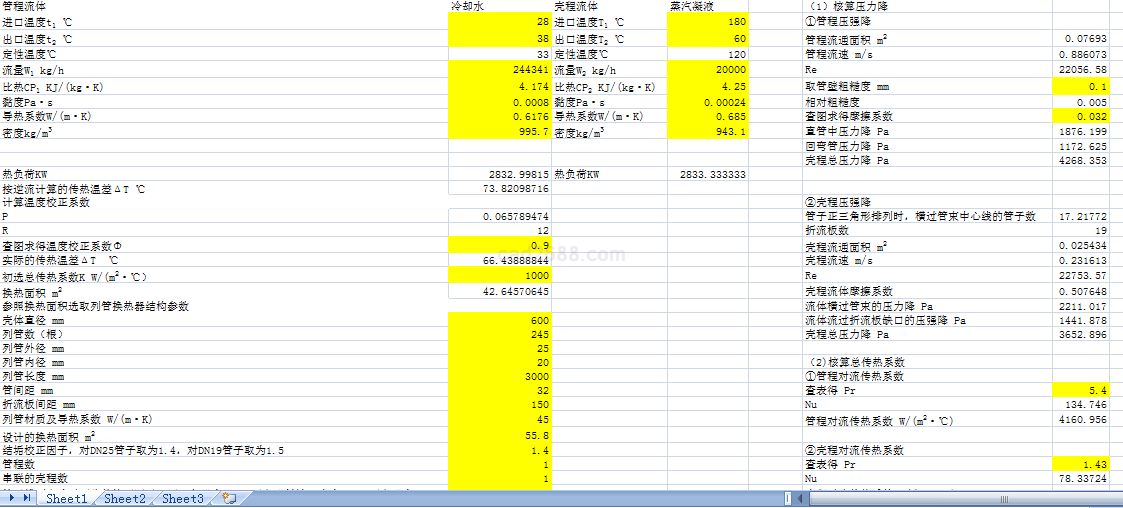Click the 列管数 value cell 245

point(500,334)
